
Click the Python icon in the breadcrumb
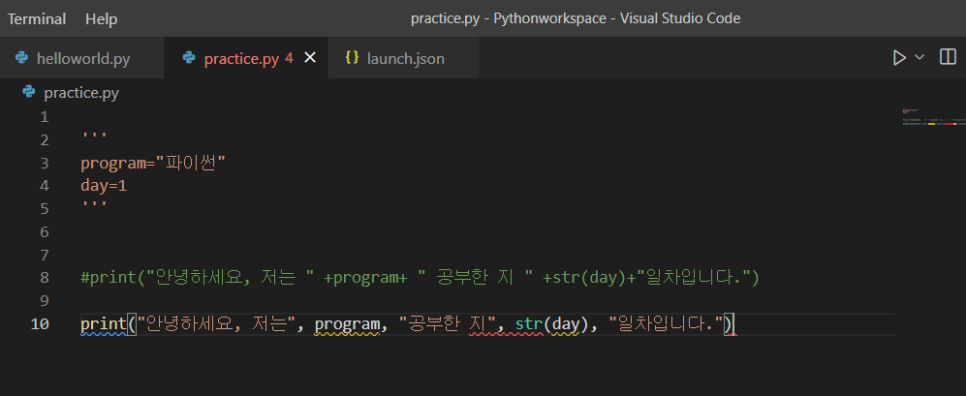[28, 92]
